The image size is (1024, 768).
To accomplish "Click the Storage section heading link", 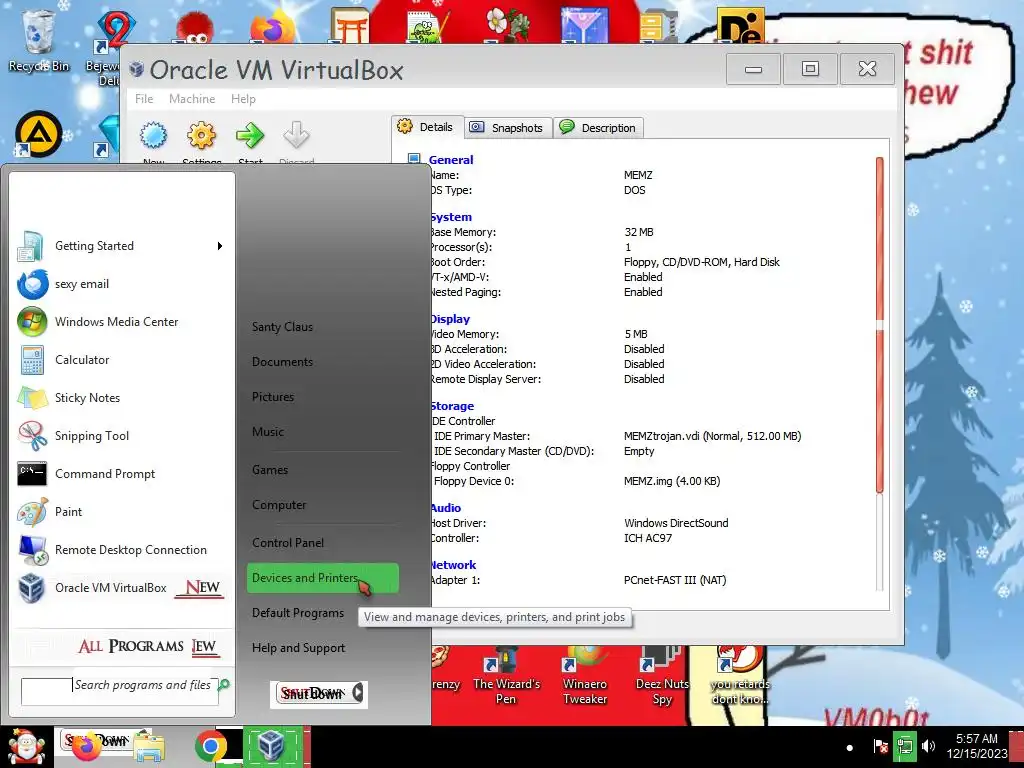I will click(453, 406).
